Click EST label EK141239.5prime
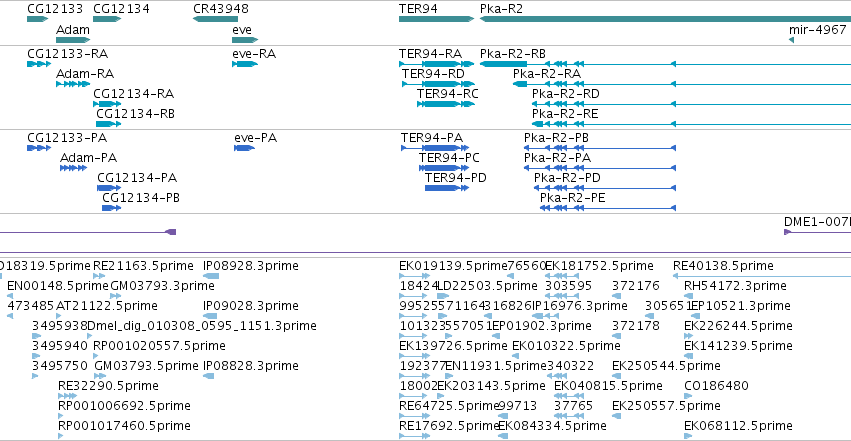Image resolution: width=851 pixels, height=441 pixels. (x=738, y=346)
